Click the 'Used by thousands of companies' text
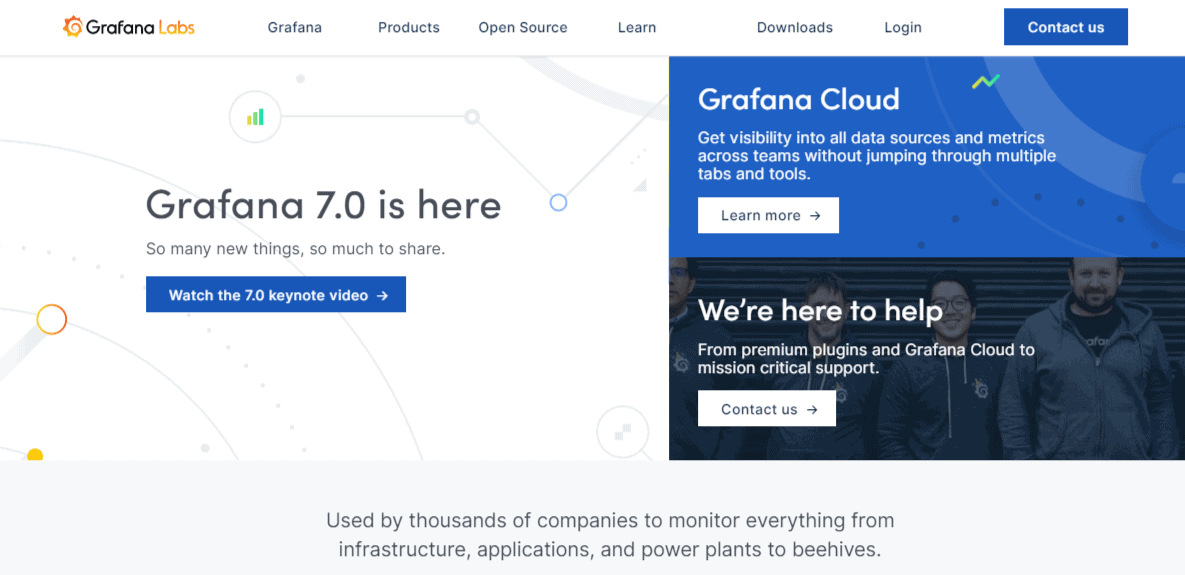The width and height of the screenshot is (1185, 575). point(610,534)
